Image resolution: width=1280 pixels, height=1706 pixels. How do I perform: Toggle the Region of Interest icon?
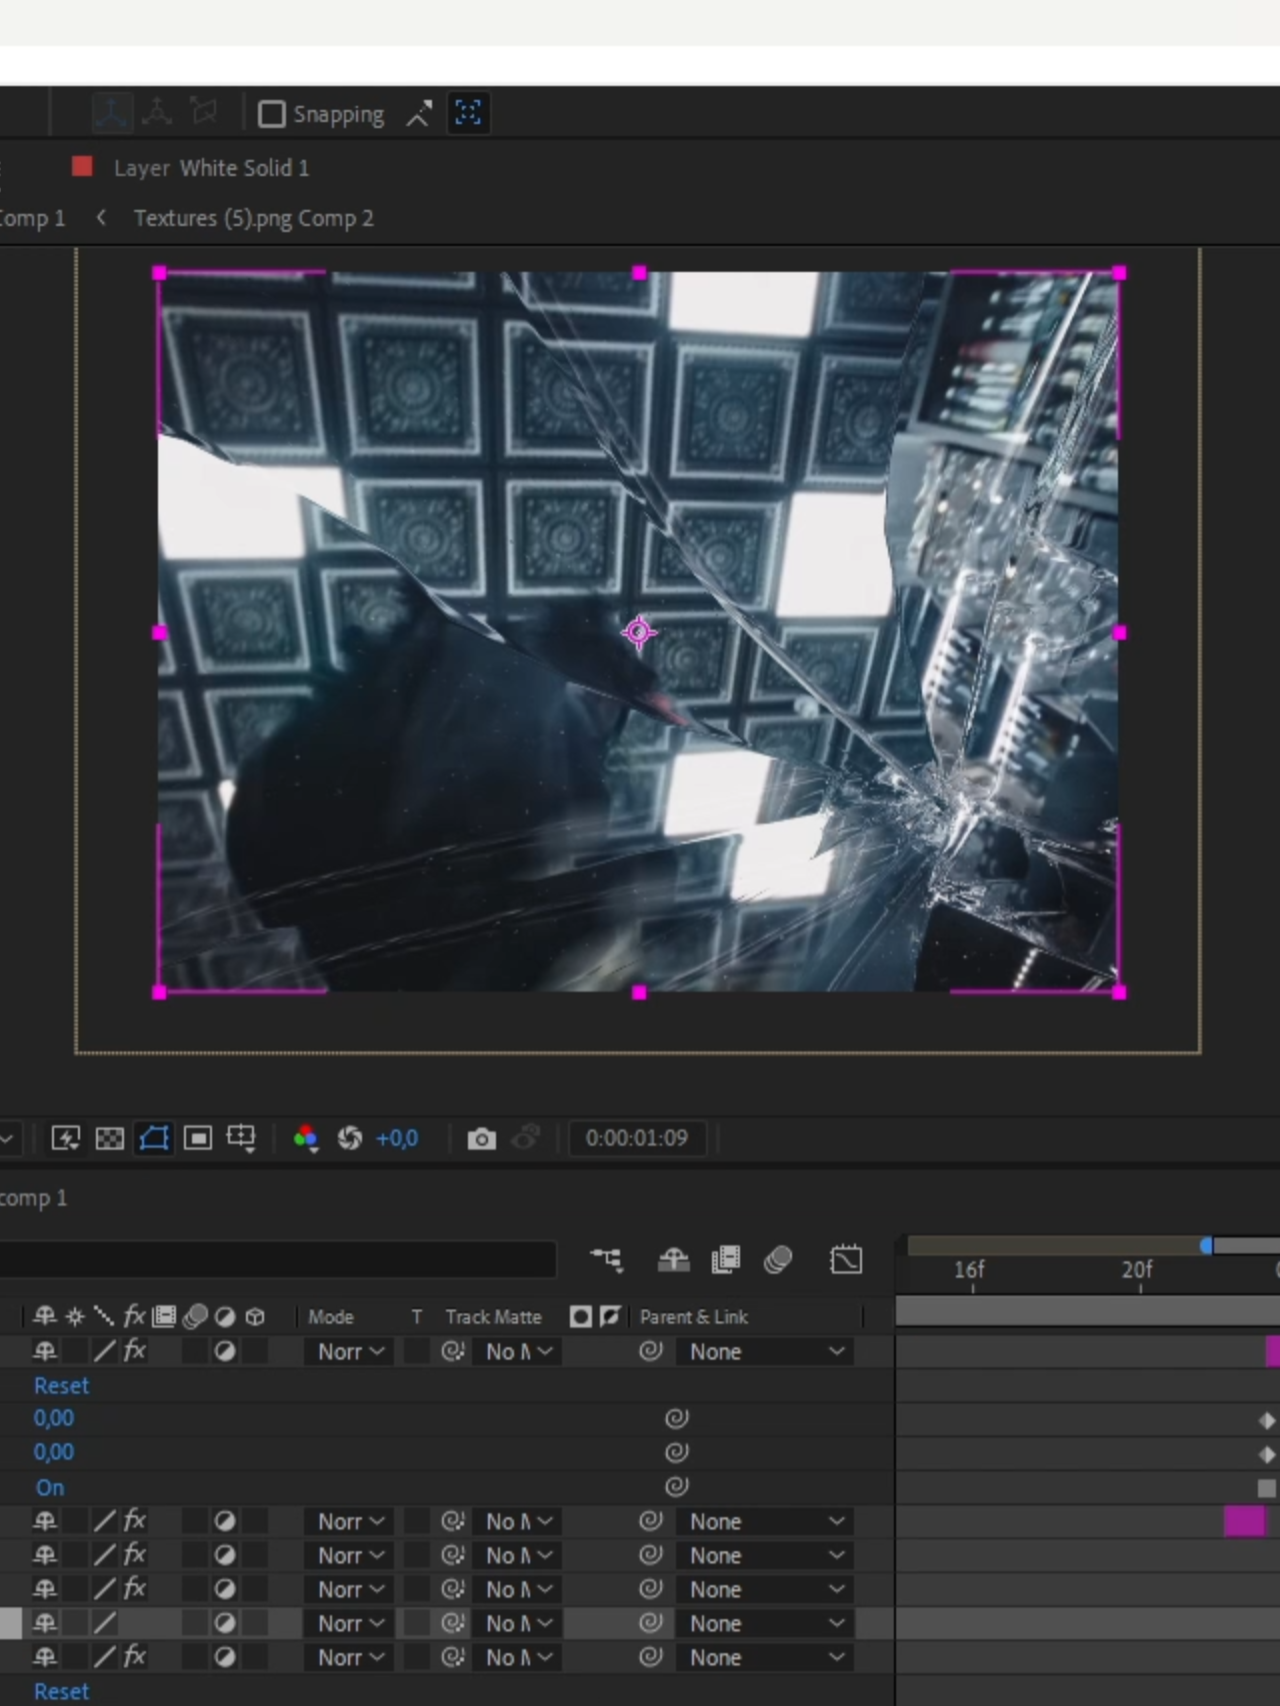[x=198, y=1138]
